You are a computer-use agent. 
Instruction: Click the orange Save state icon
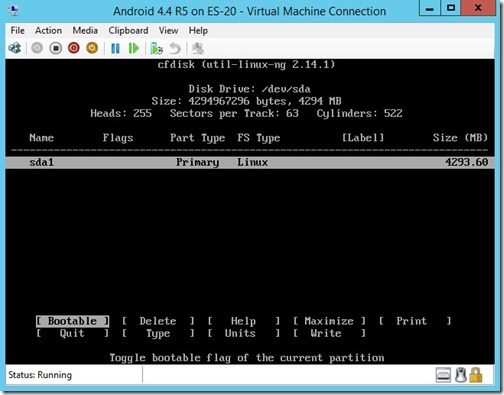coord(92,48)
